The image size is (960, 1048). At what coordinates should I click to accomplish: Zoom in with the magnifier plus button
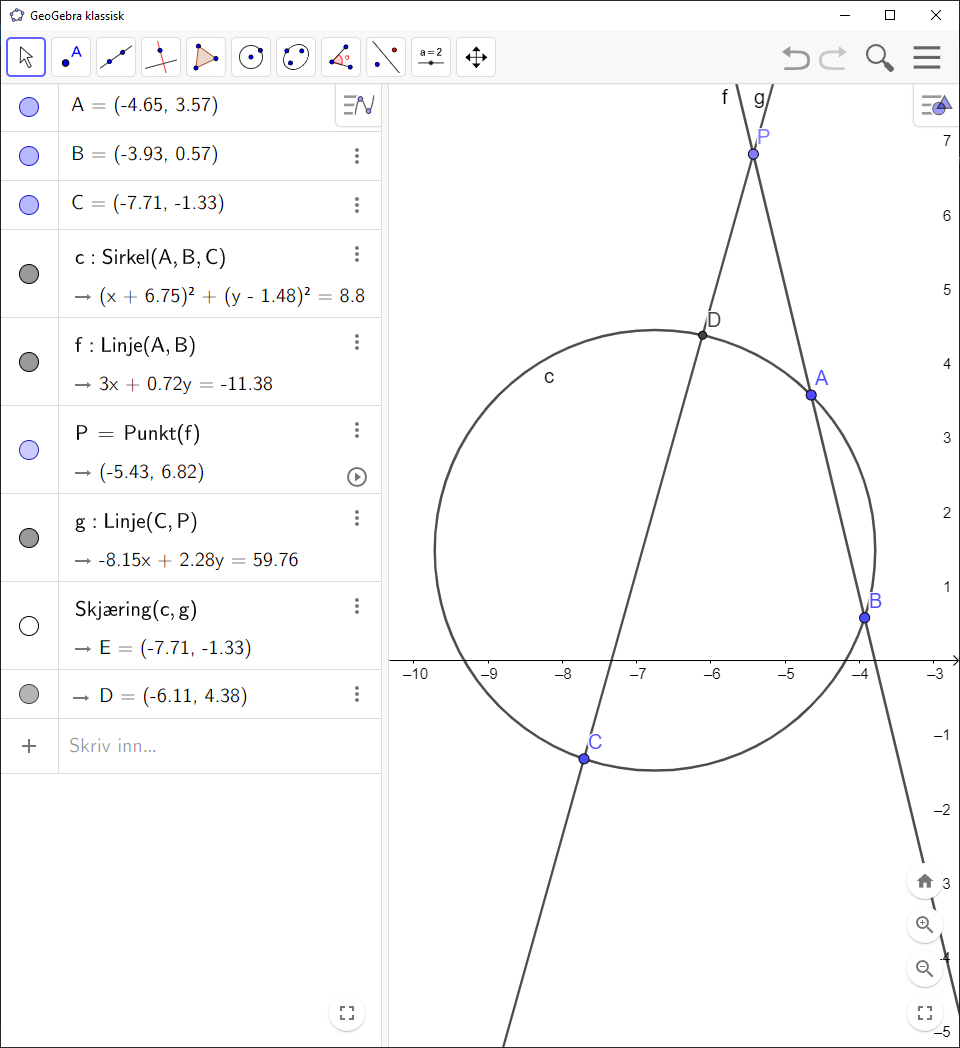[x=924, y=925]
